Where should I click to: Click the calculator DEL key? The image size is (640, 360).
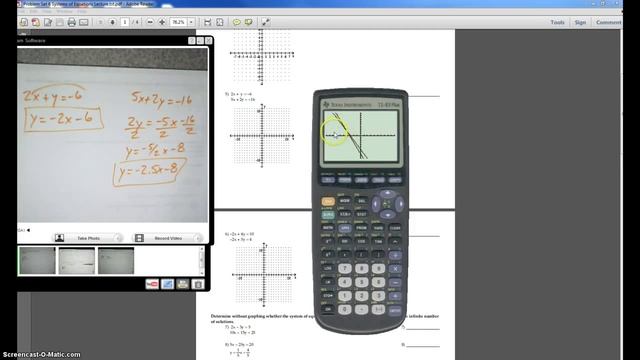tap(362, 201)
